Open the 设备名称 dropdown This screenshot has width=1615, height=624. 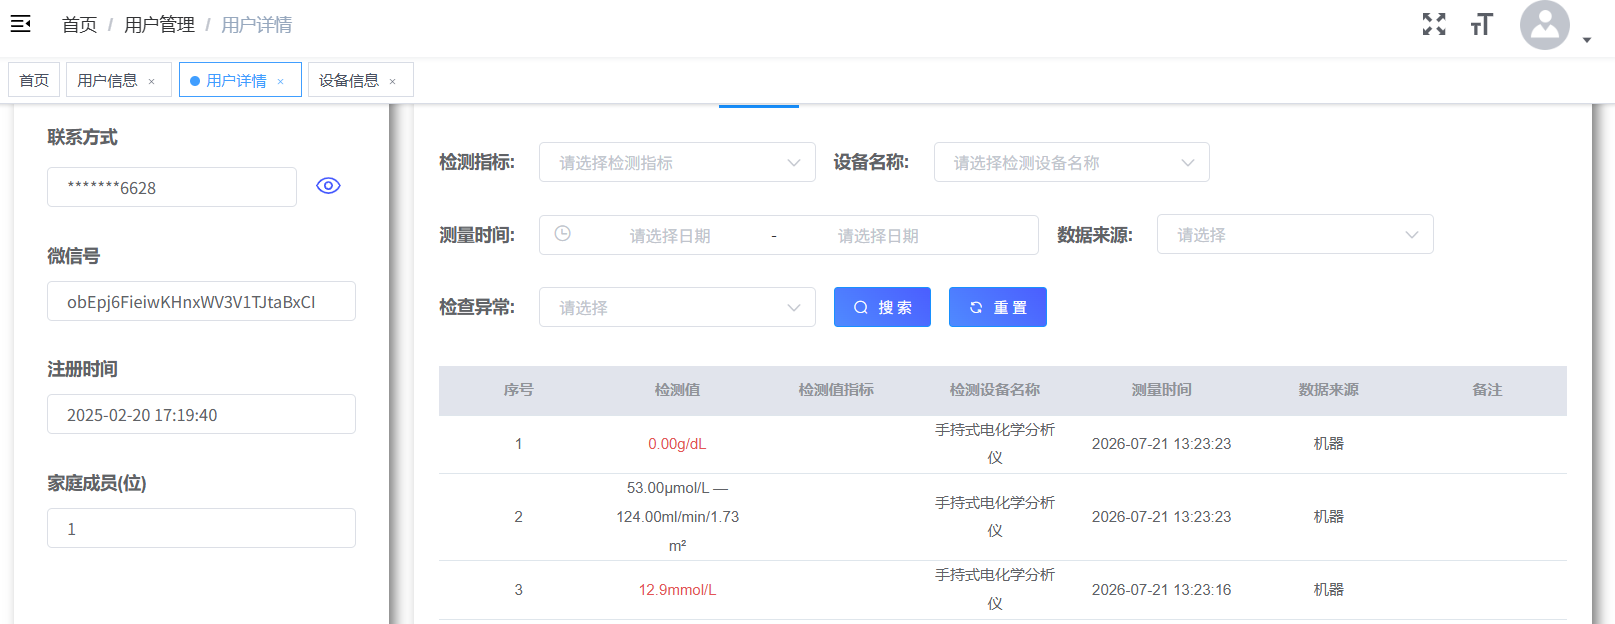1072,162
